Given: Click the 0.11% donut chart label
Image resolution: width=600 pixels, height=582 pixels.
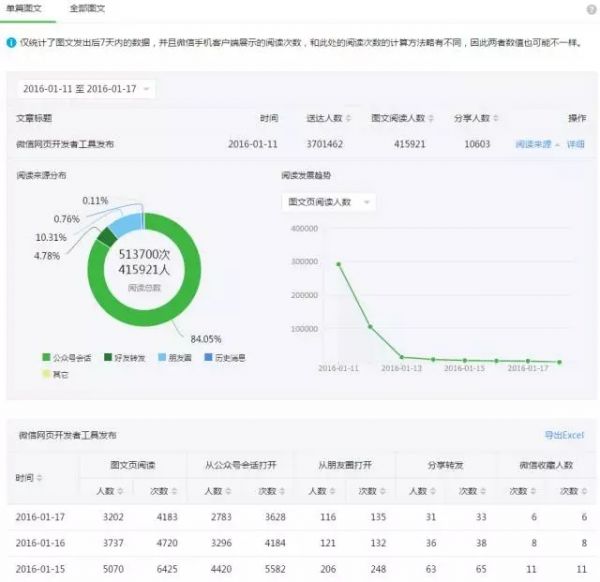Looking at the screenshot, I should [95, 201].
